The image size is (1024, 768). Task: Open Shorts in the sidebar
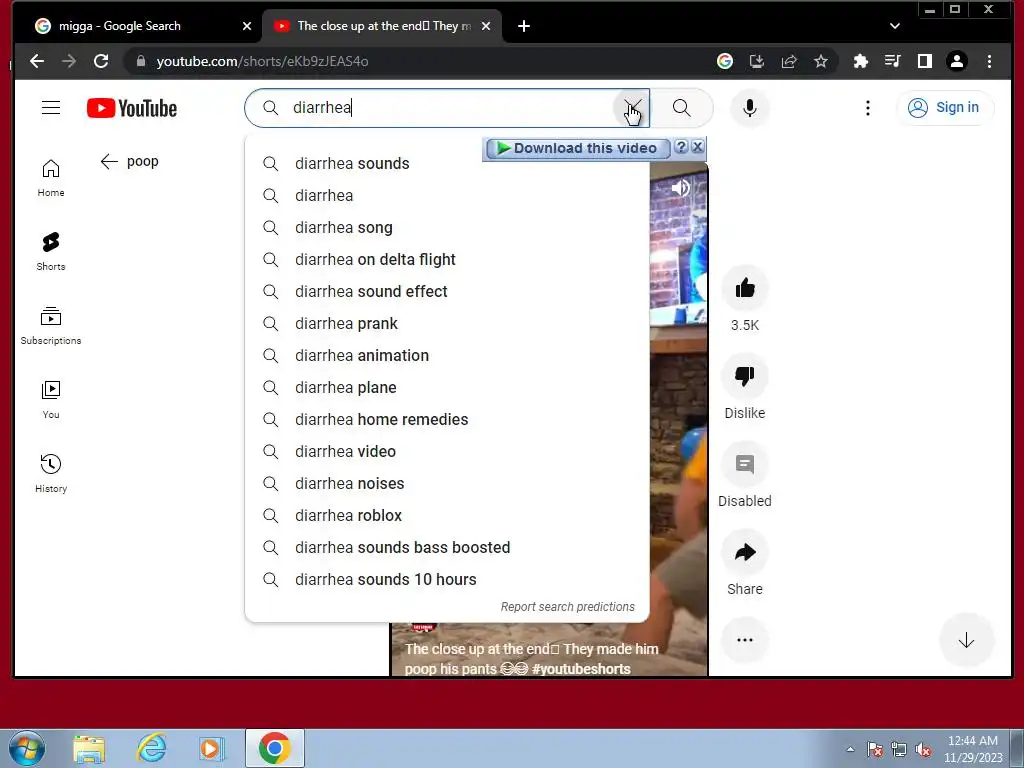51,252
